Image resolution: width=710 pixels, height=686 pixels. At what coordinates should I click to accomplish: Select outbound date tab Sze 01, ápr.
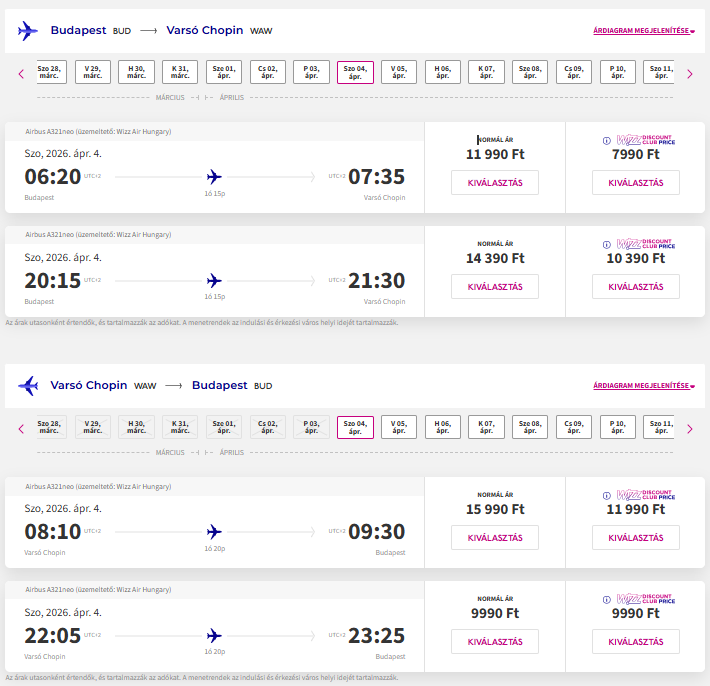[224, 72]
